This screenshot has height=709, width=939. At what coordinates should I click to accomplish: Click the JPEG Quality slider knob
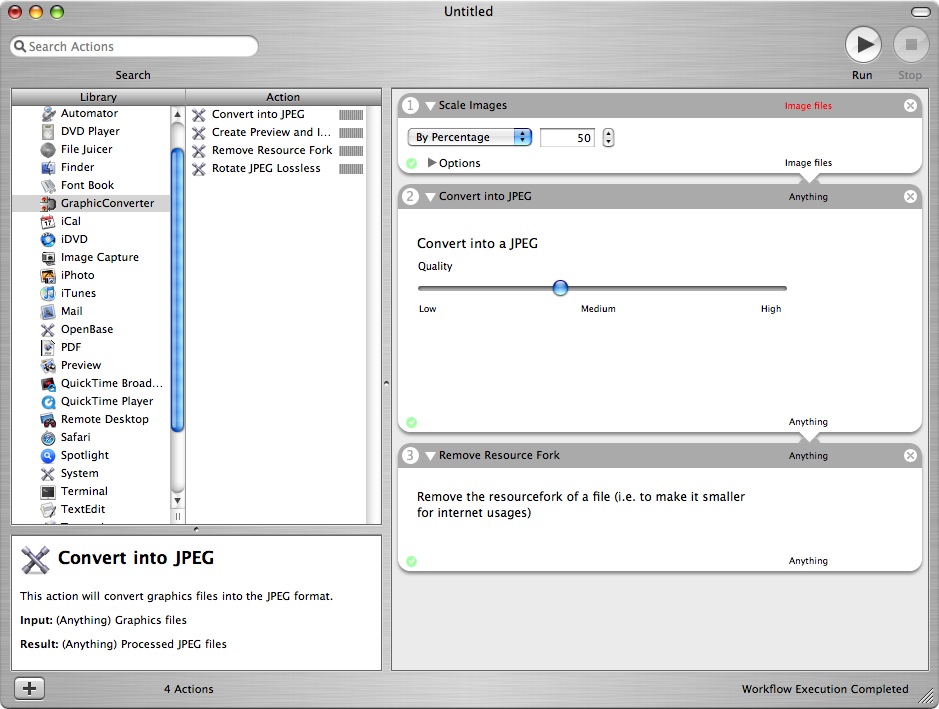(560, 288)
